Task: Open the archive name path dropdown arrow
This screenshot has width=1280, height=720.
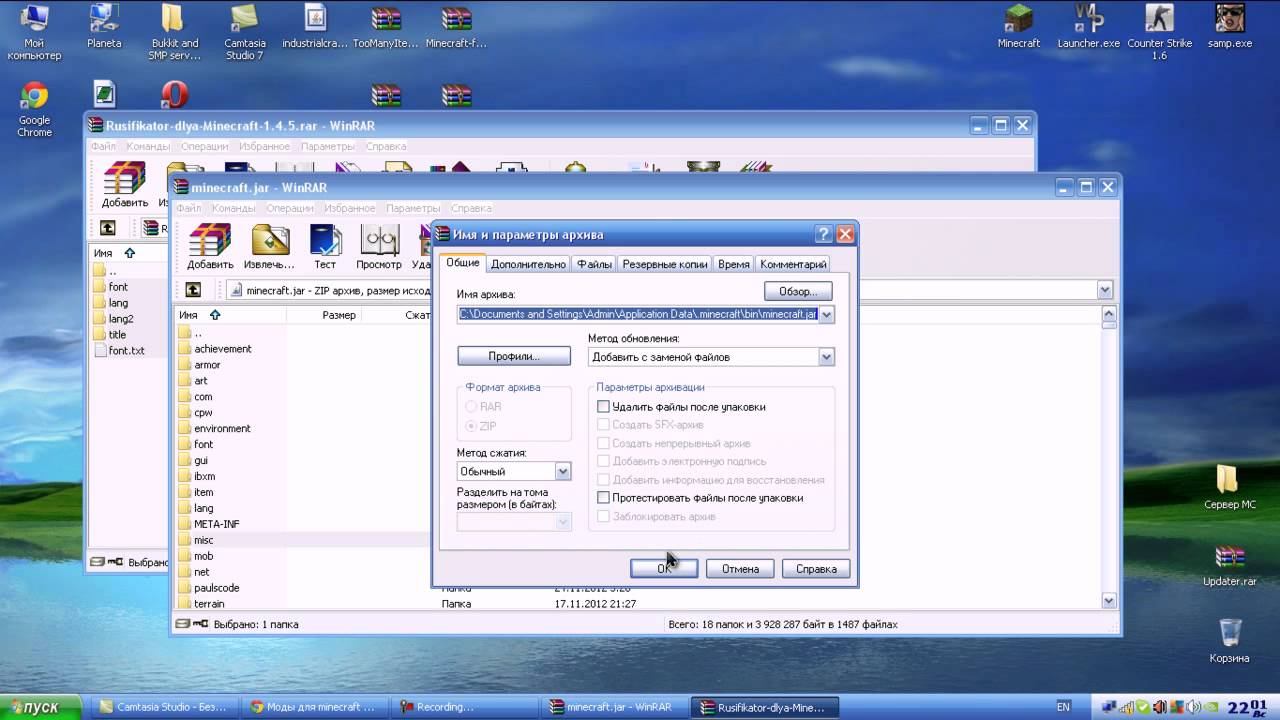Action: (826, 314)
